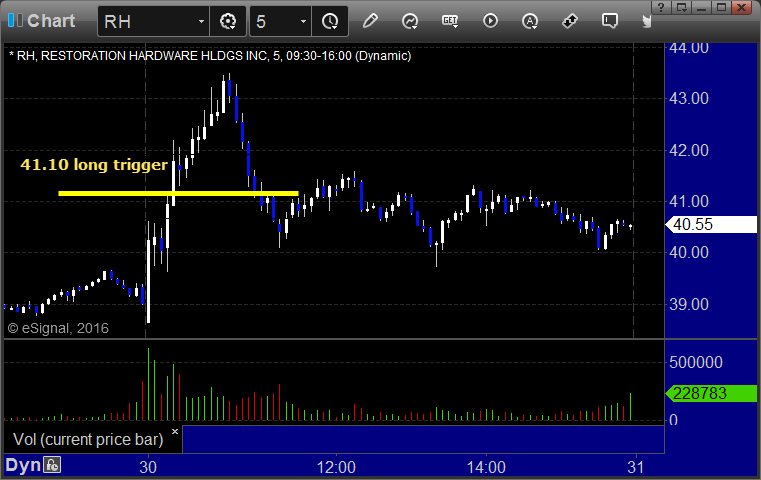This screenshot has height=480, width=761.
Task: Click the Dyn lock icon
Action: click(x=52, y=465)
